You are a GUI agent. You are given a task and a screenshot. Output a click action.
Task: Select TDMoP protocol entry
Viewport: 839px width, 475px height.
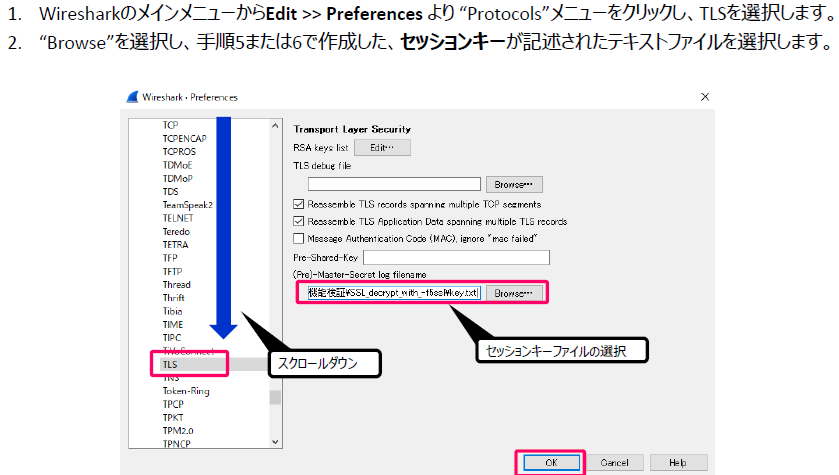pyautogui.click(x=178, y=179)
